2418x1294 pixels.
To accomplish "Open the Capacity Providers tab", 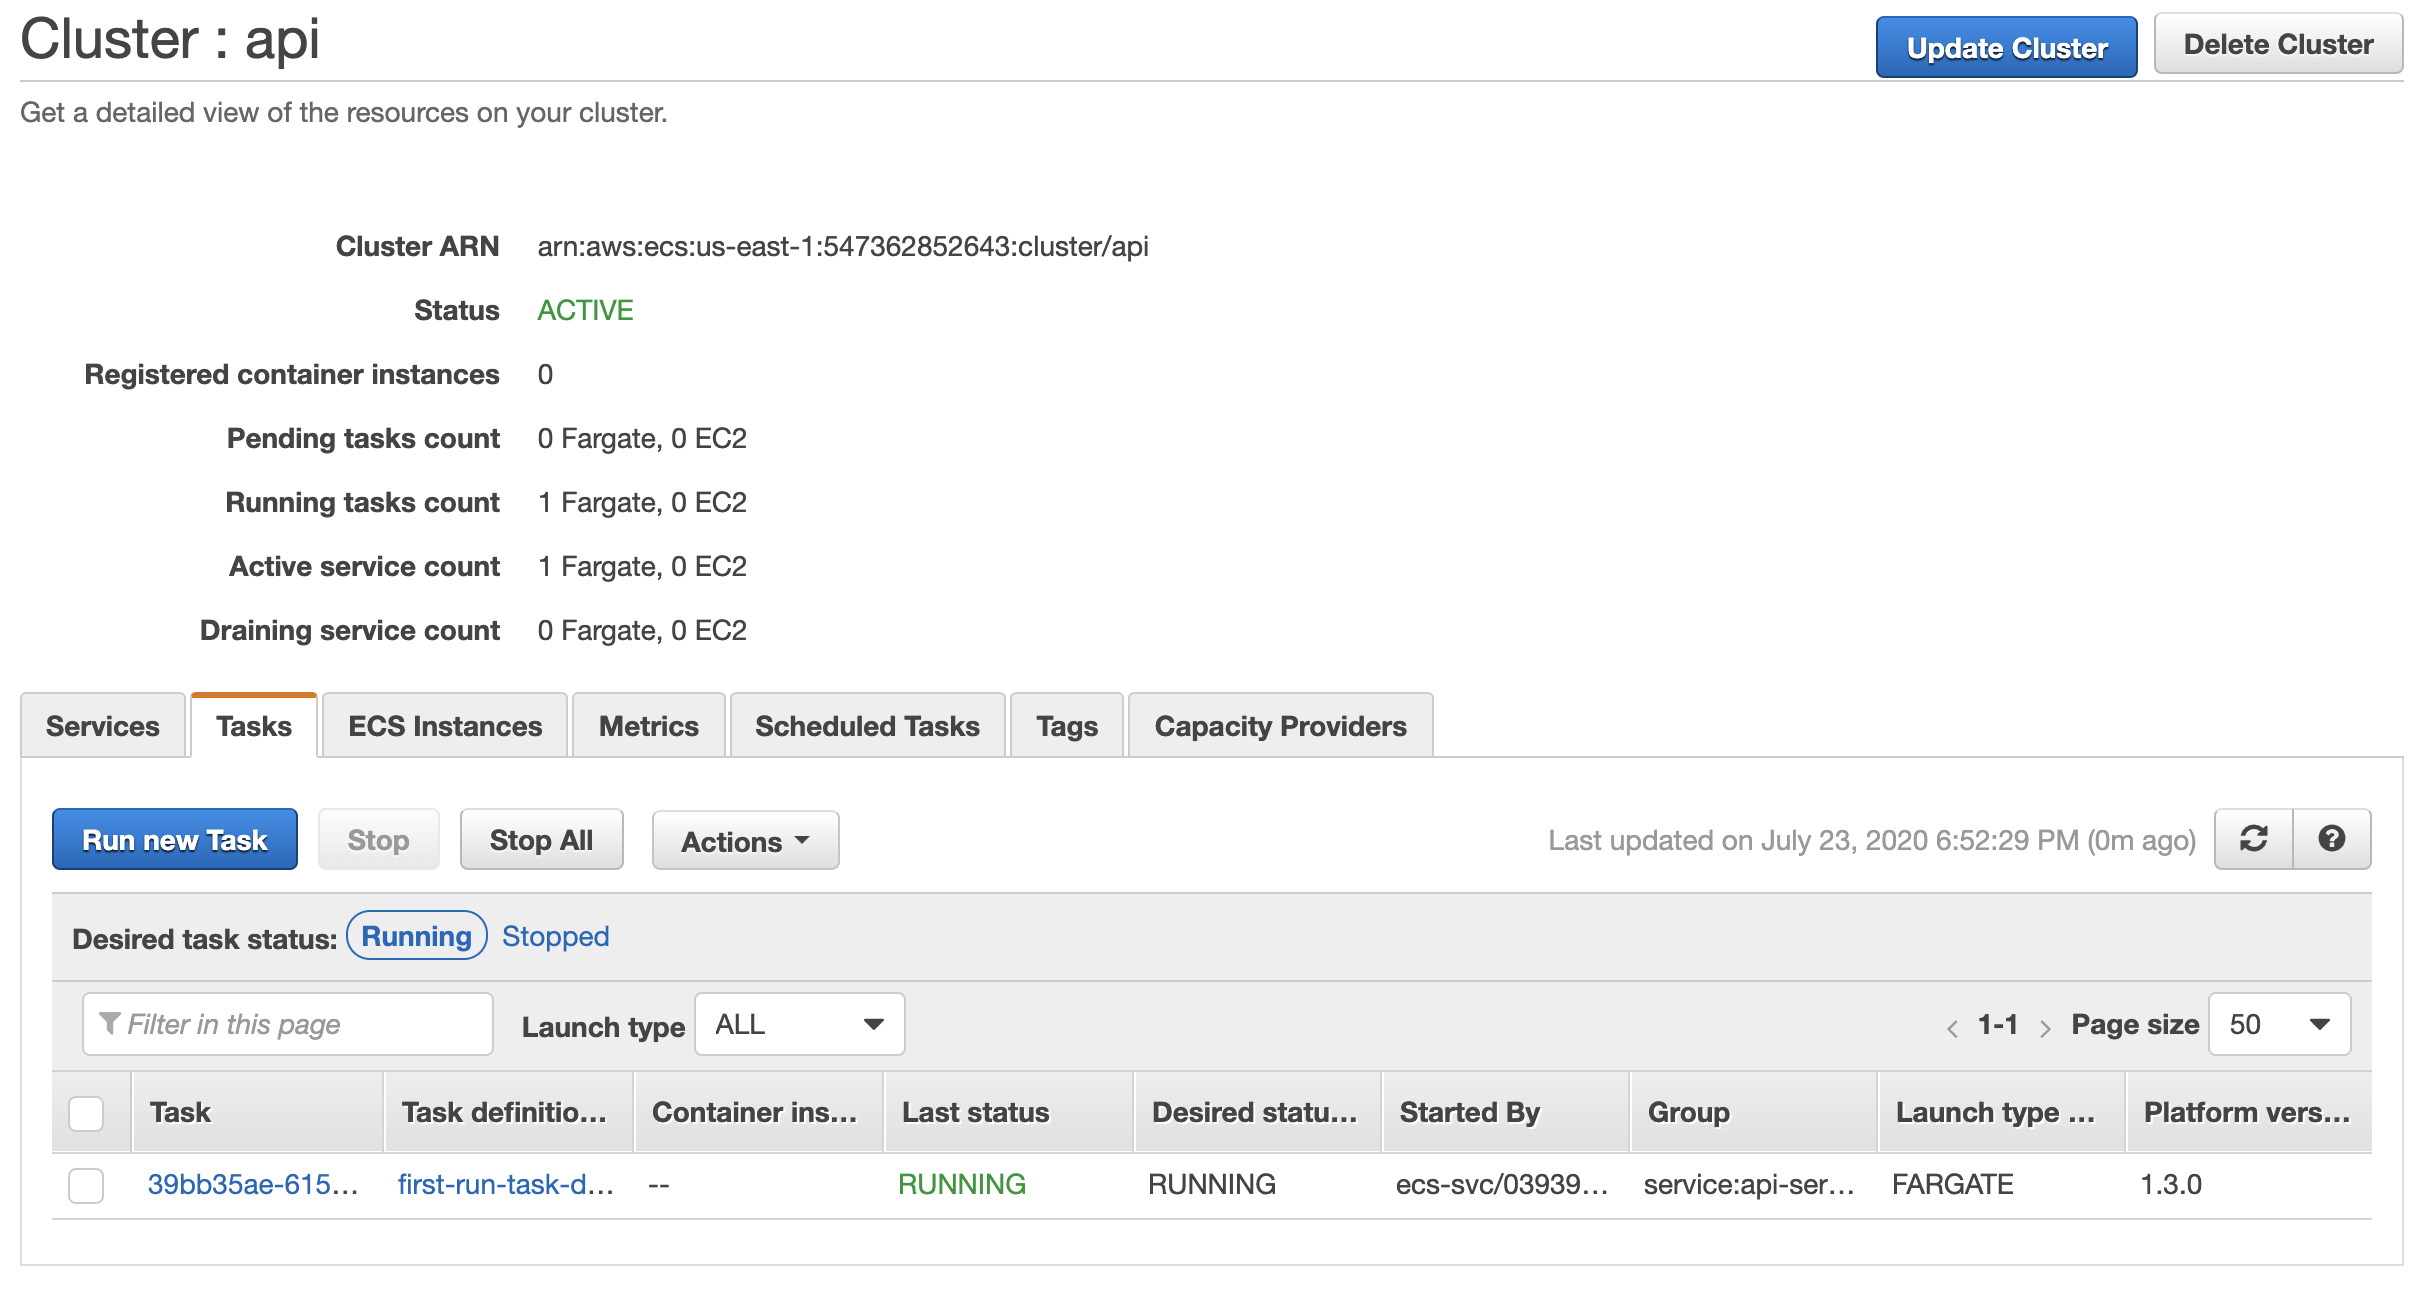I will click(1280, 726).
